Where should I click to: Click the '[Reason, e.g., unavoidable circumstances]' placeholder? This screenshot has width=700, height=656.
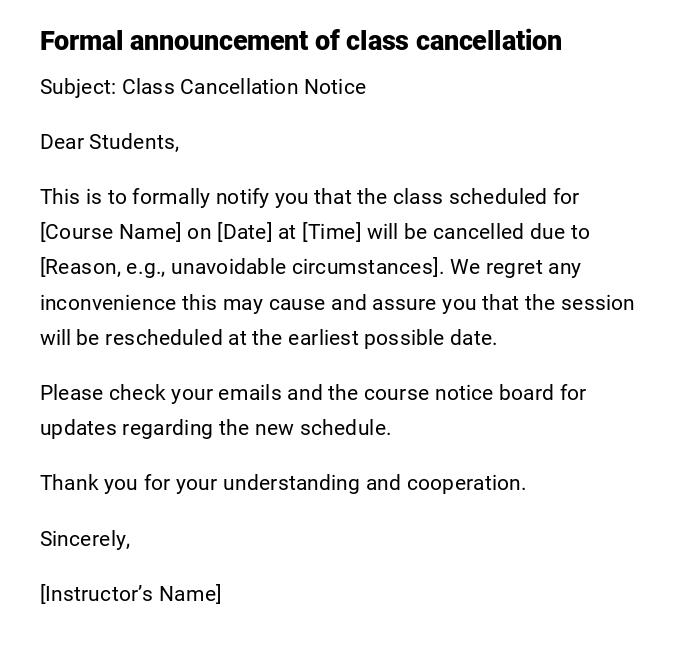point(240,267)
